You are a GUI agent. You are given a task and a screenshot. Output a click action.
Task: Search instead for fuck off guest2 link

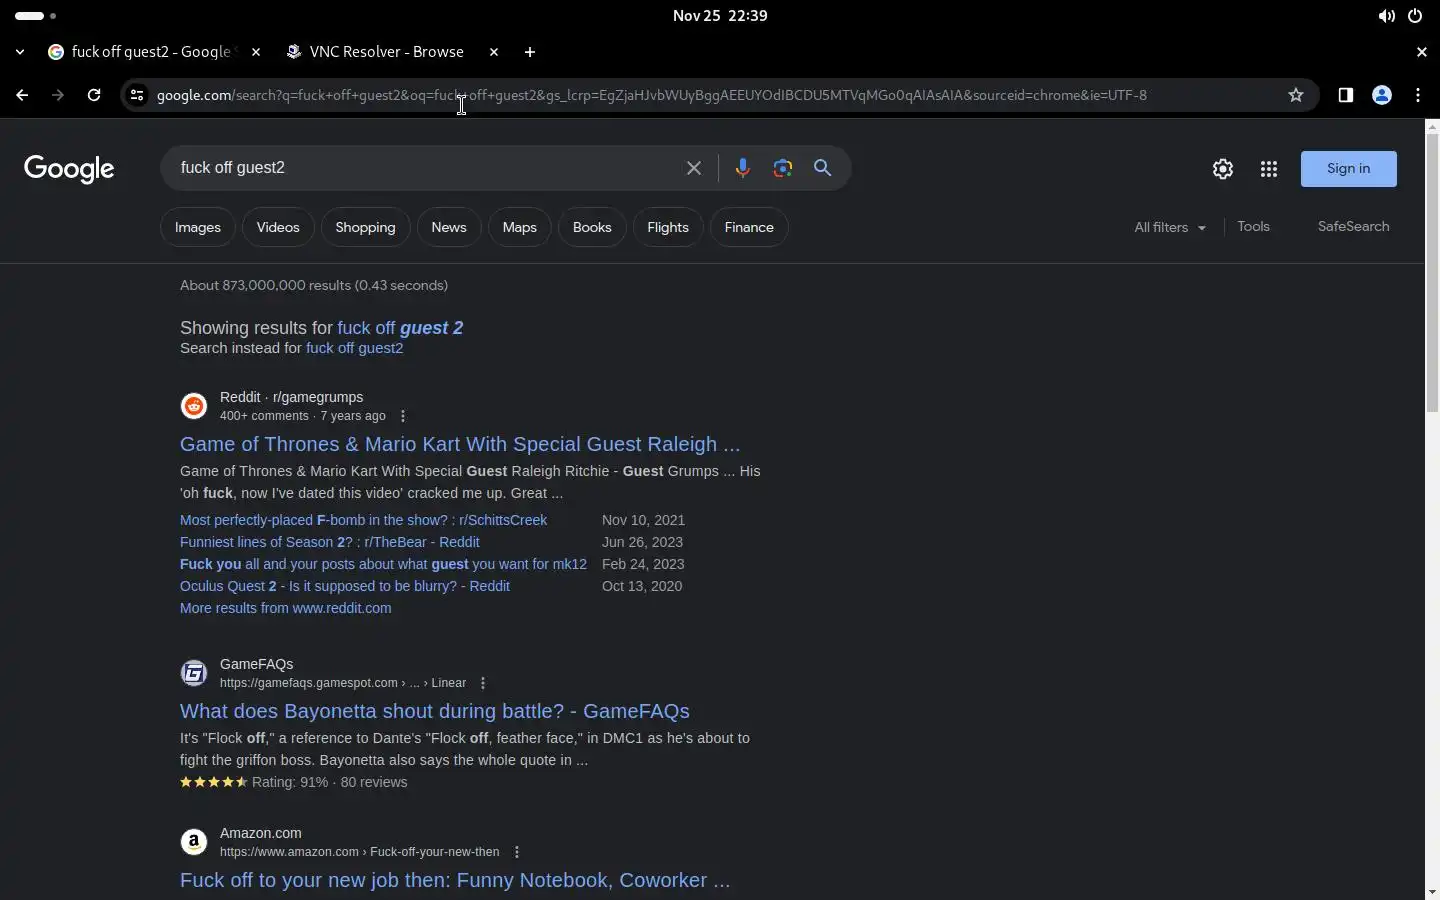point(354,348)
